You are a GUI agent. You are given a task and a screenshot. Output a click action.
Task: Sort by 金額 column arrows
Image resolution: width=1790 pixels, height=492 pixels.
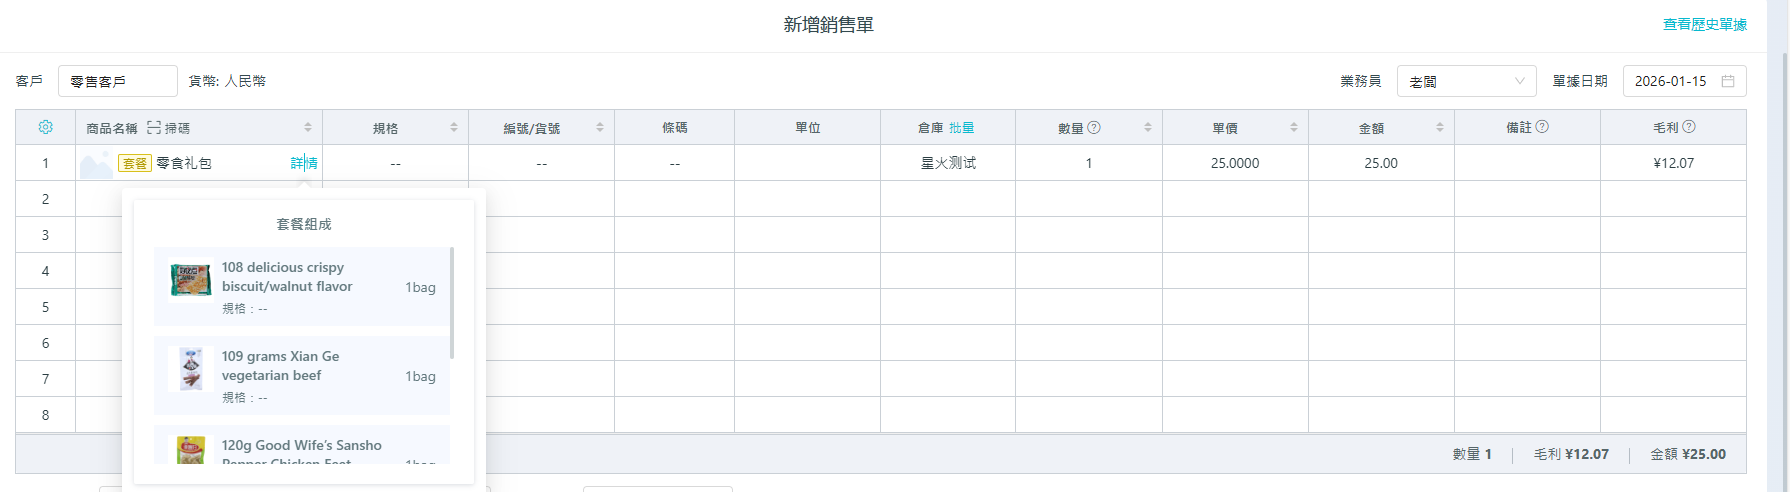[x=1440, y=128]
